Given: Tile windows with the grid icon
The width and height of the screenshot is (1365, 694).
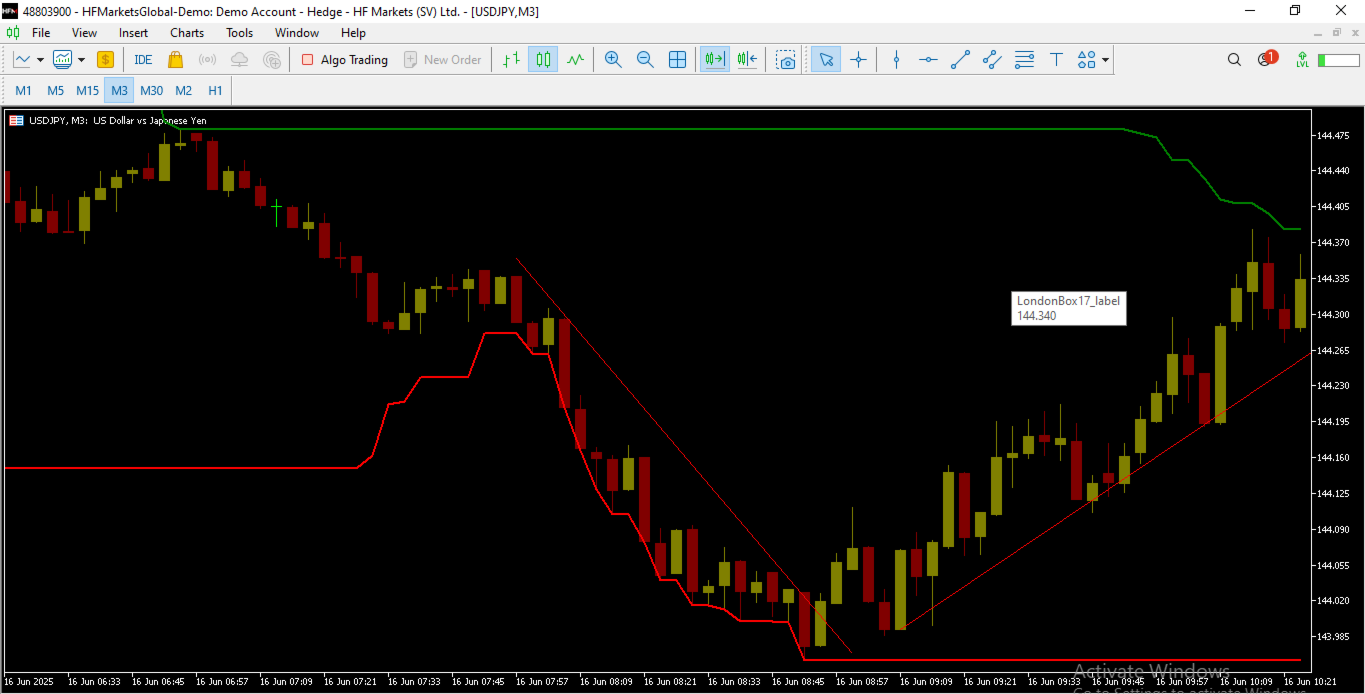Looking at the screenshot, I should point(677,60).
